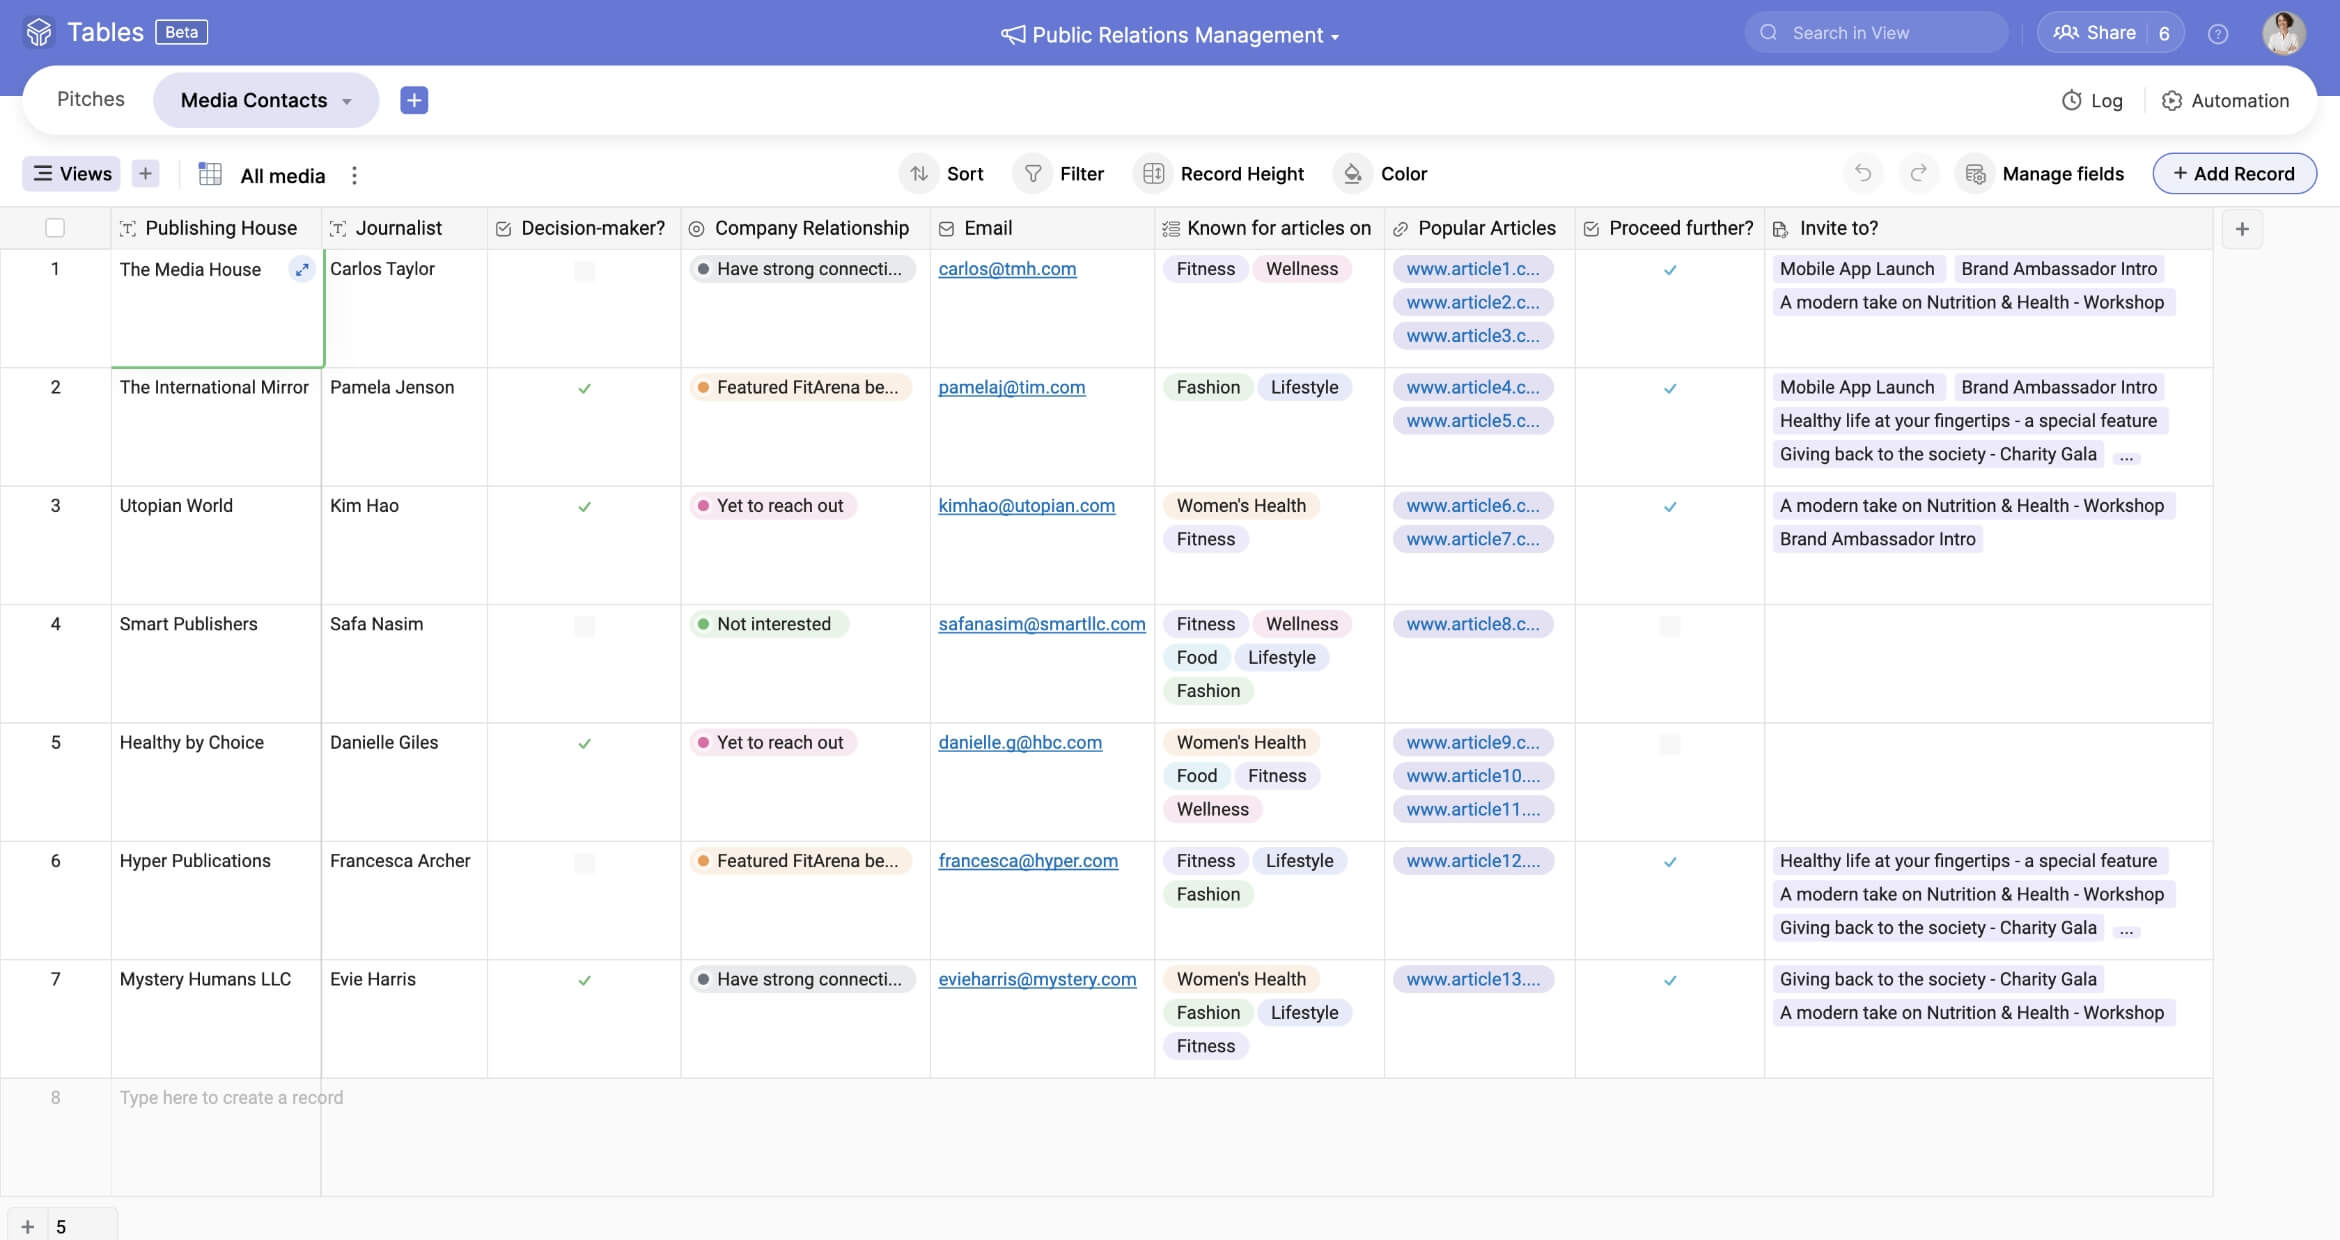Check Decision-maker for Carlos Taylor
The height and width of the screenshot is (1240, 2340).
(584, 270)
